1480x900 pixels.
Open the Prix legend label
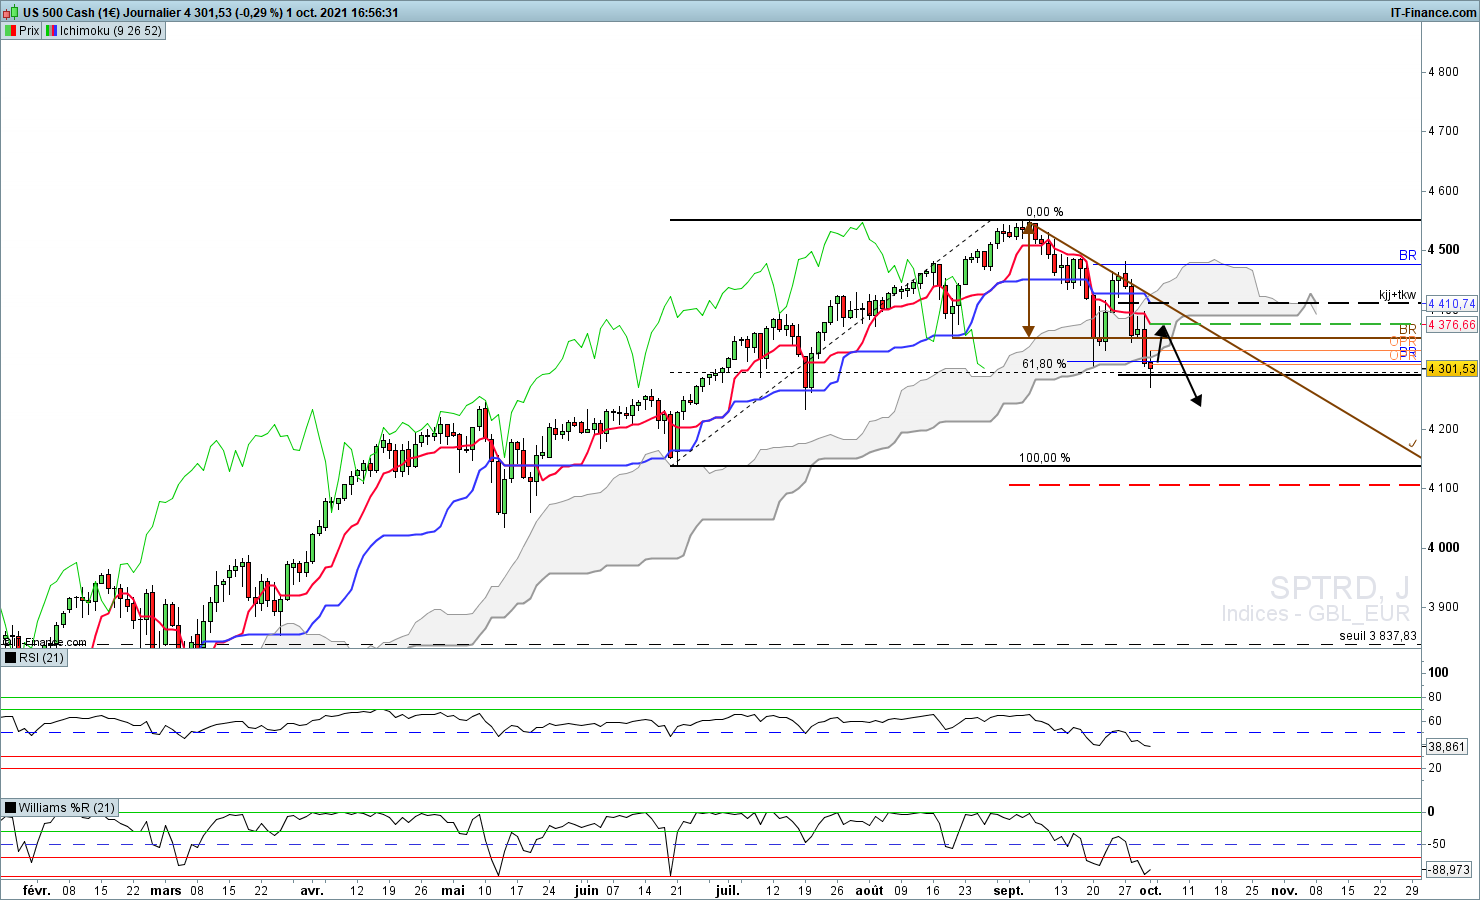point(29,31)
